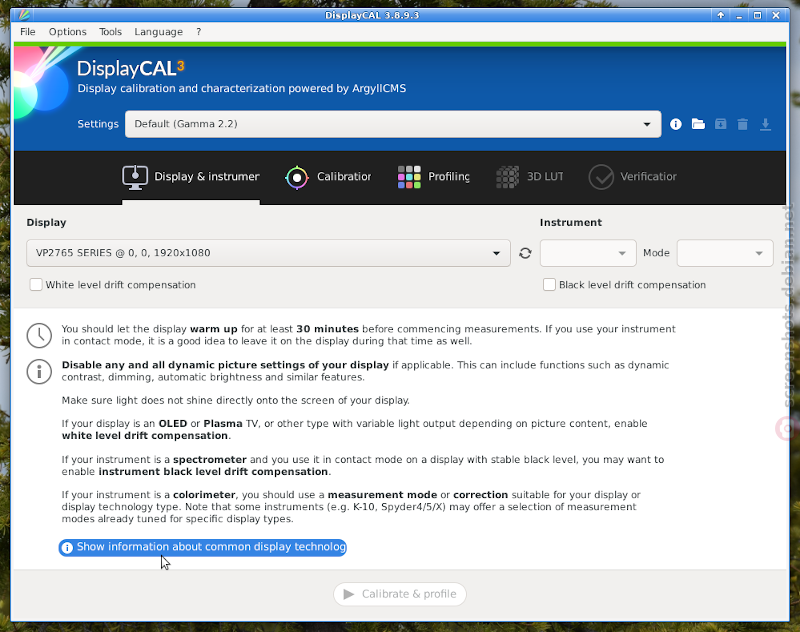
Task: Click the 'warm up' bold text
Action: pyautogui.click(x=214, y=329)
